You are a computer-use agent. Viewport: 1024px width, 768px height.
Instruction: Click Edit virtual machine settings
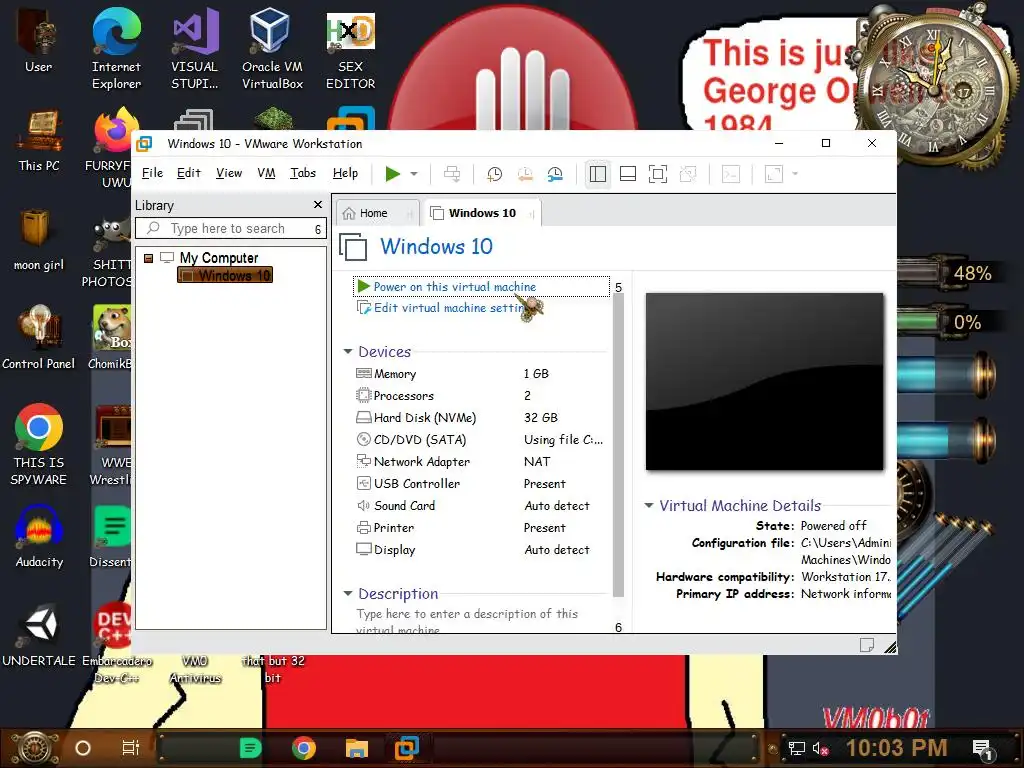coord(448,308)
